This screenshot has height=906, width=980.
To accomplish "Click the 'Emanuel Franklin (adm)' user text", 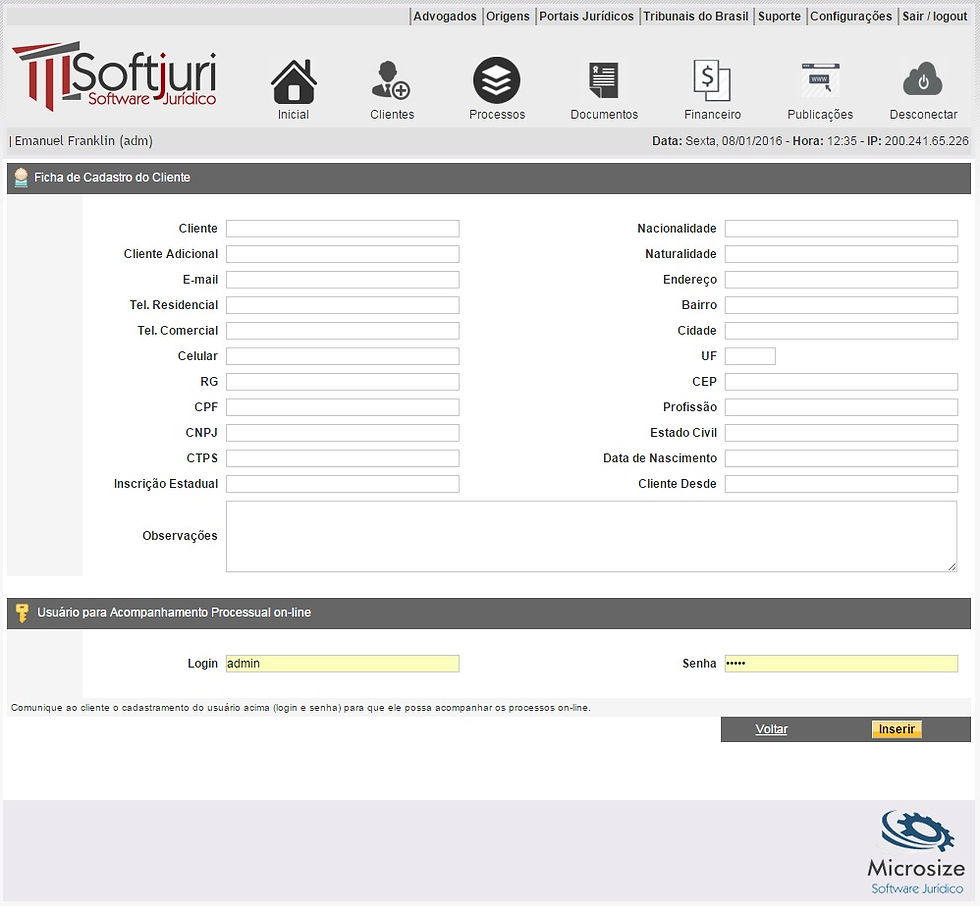I will [83, 141].
